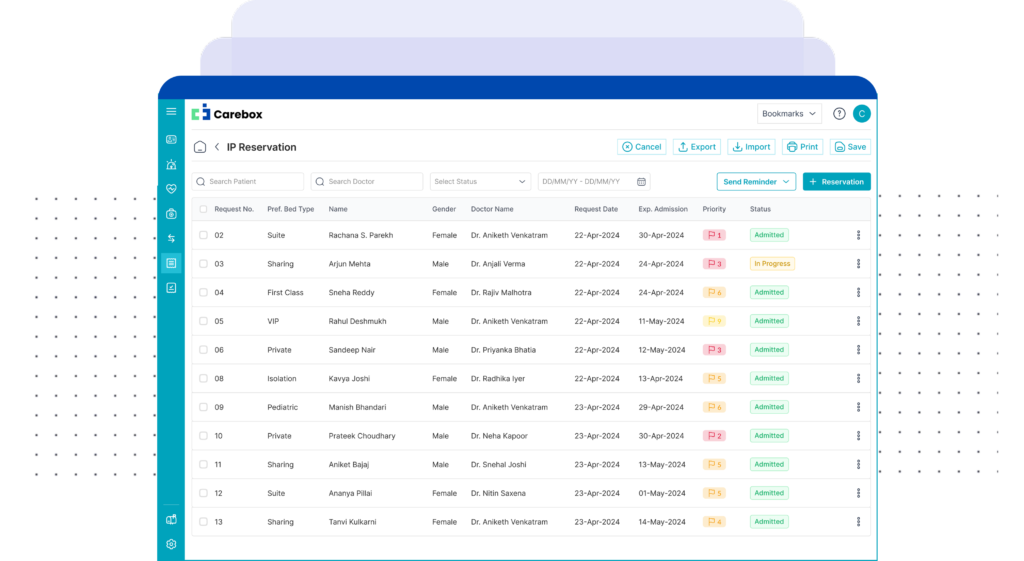Screen dimensions: 1024x561
Task: Select the checkbox for Sneha Reddy row
Action: (x=203, y=293)
